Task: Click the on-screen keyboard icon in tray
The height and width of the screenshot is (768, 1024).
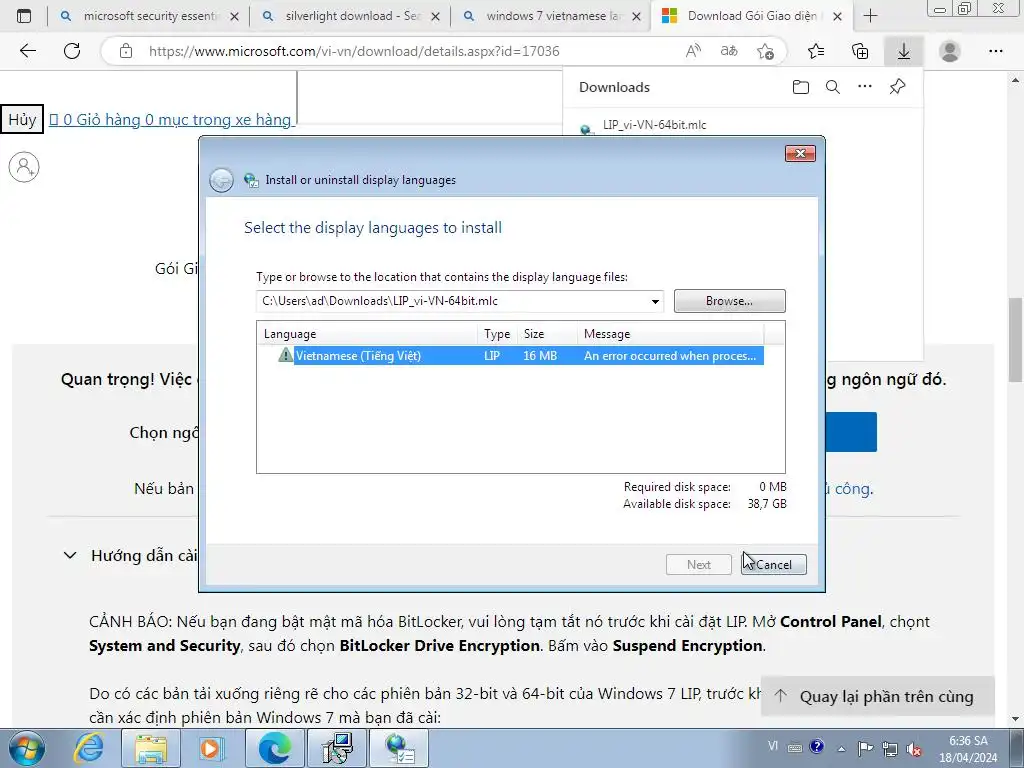Action: 795,748
